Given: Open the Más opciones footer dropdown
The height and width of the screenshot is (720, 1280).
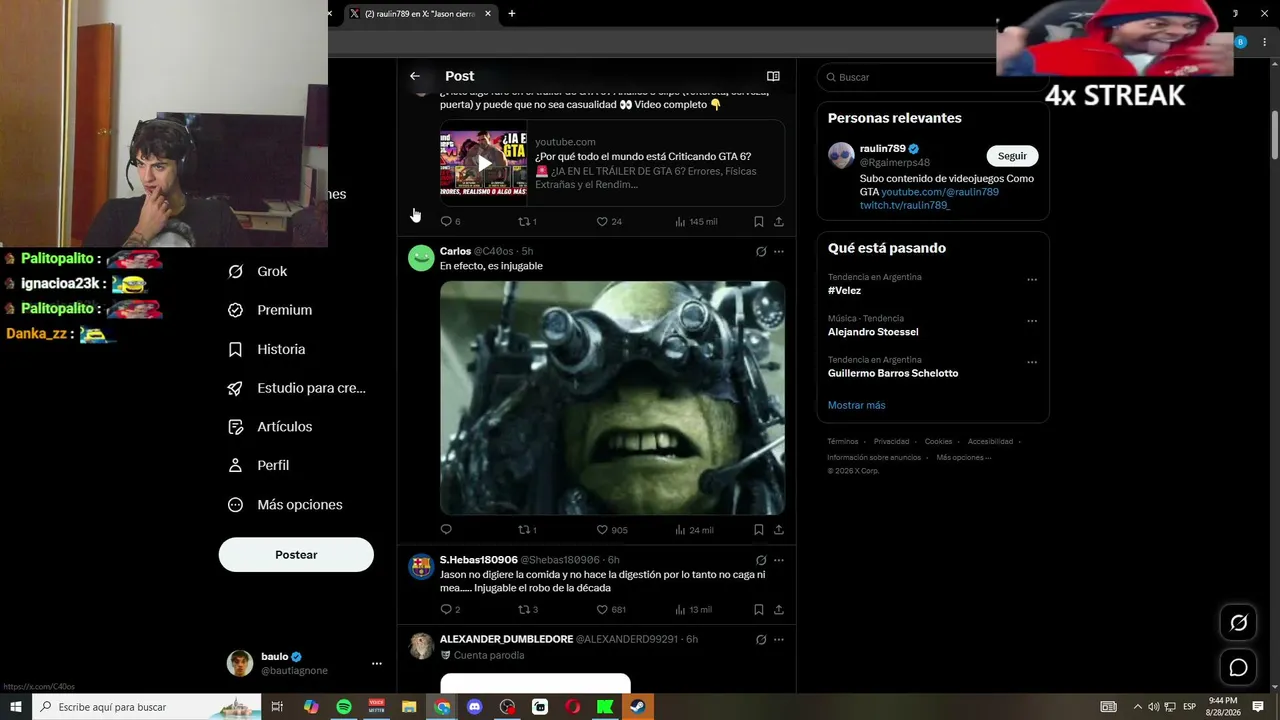Looking at the screenshot, I should [x=964, y=457].
